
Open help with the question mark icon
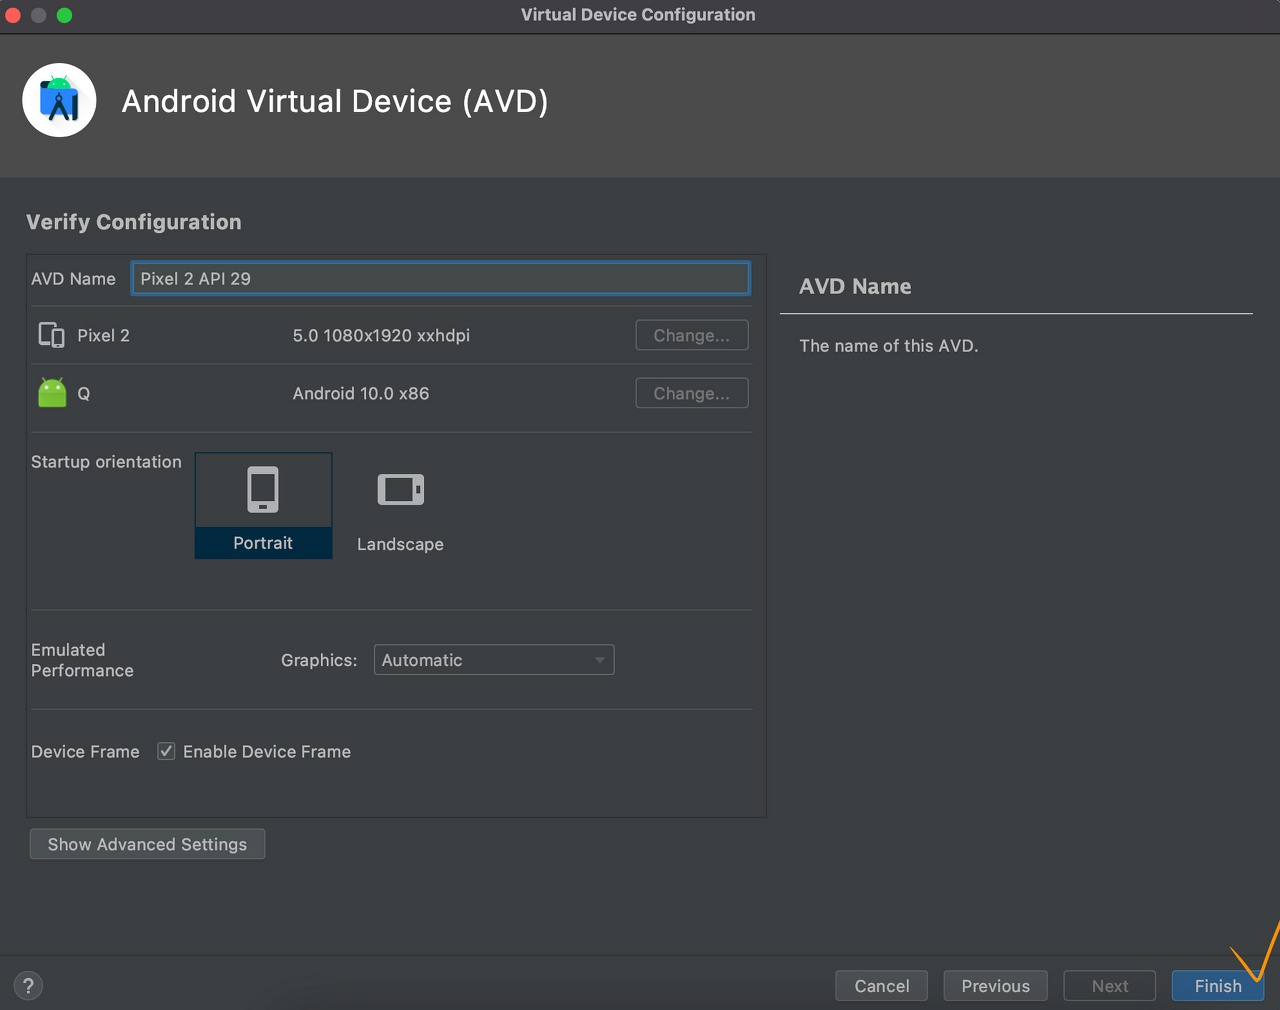coord(28,986)
